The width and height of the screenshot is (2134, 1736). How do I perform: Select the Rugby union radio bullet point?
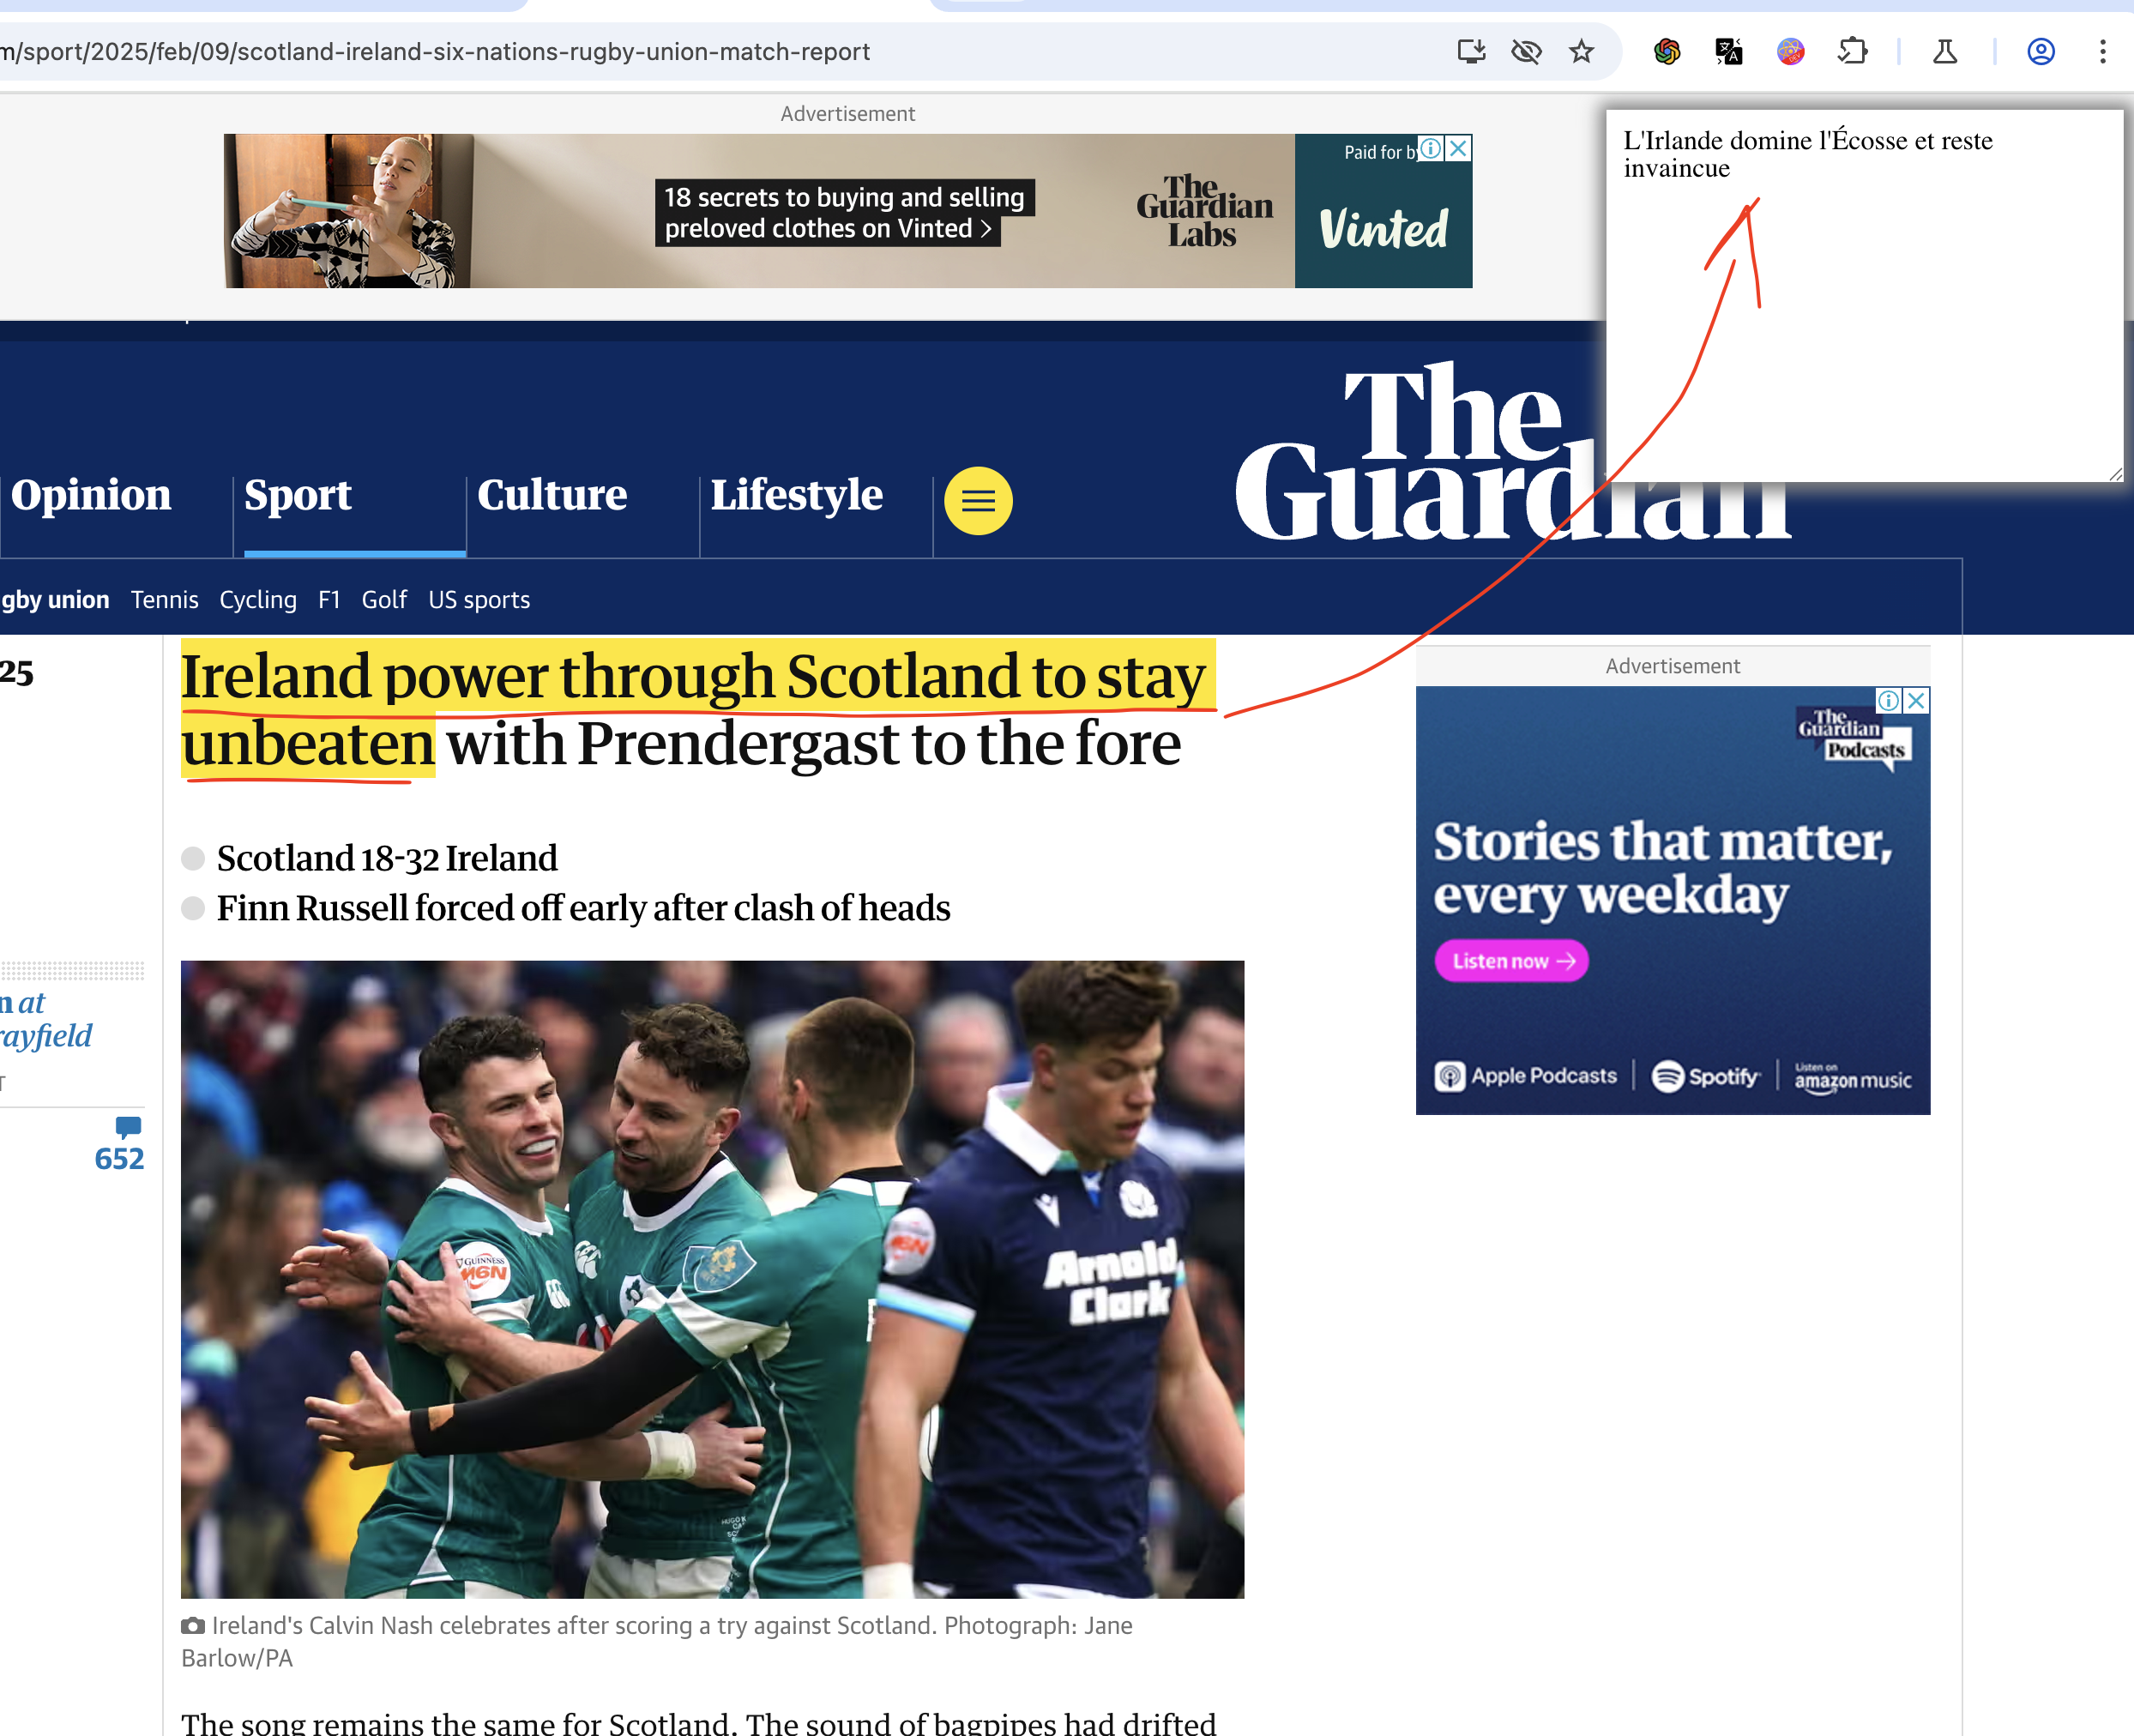[x=53, y=599]
